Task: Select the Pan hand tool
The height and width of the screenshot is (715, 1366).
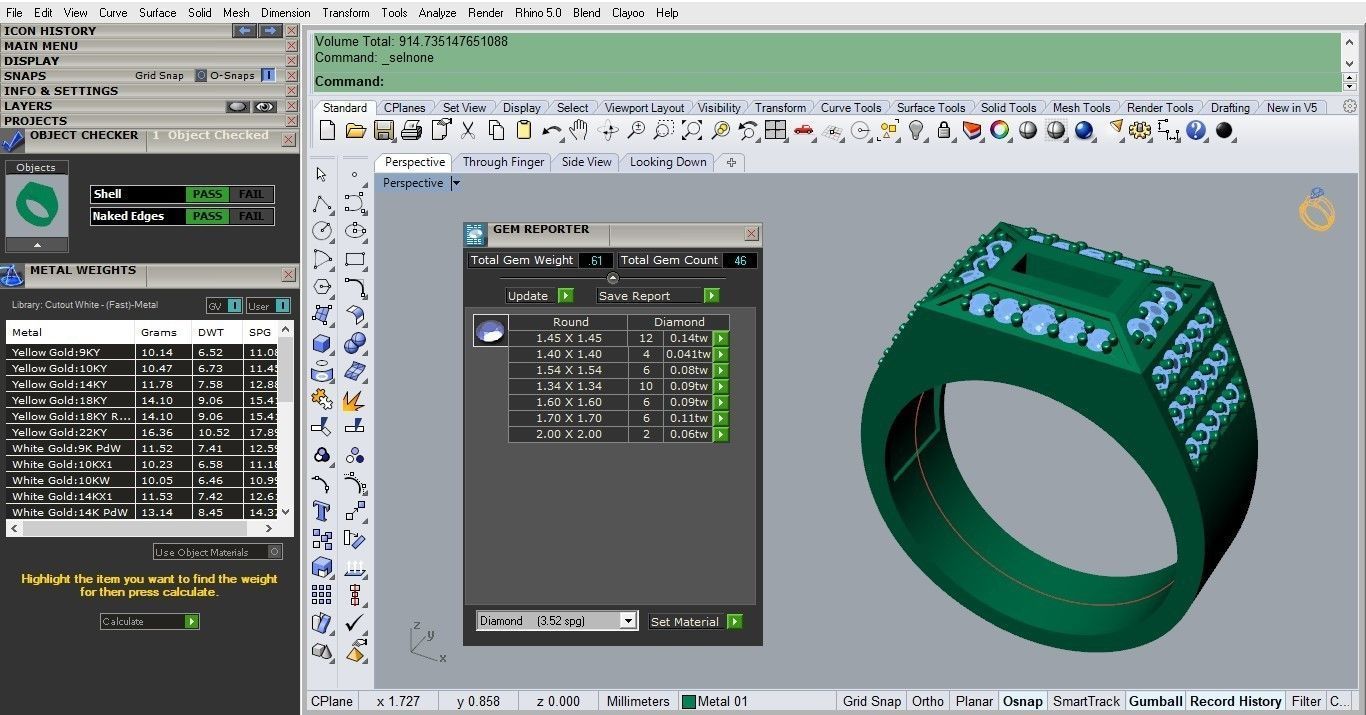Action: point(579,130)
